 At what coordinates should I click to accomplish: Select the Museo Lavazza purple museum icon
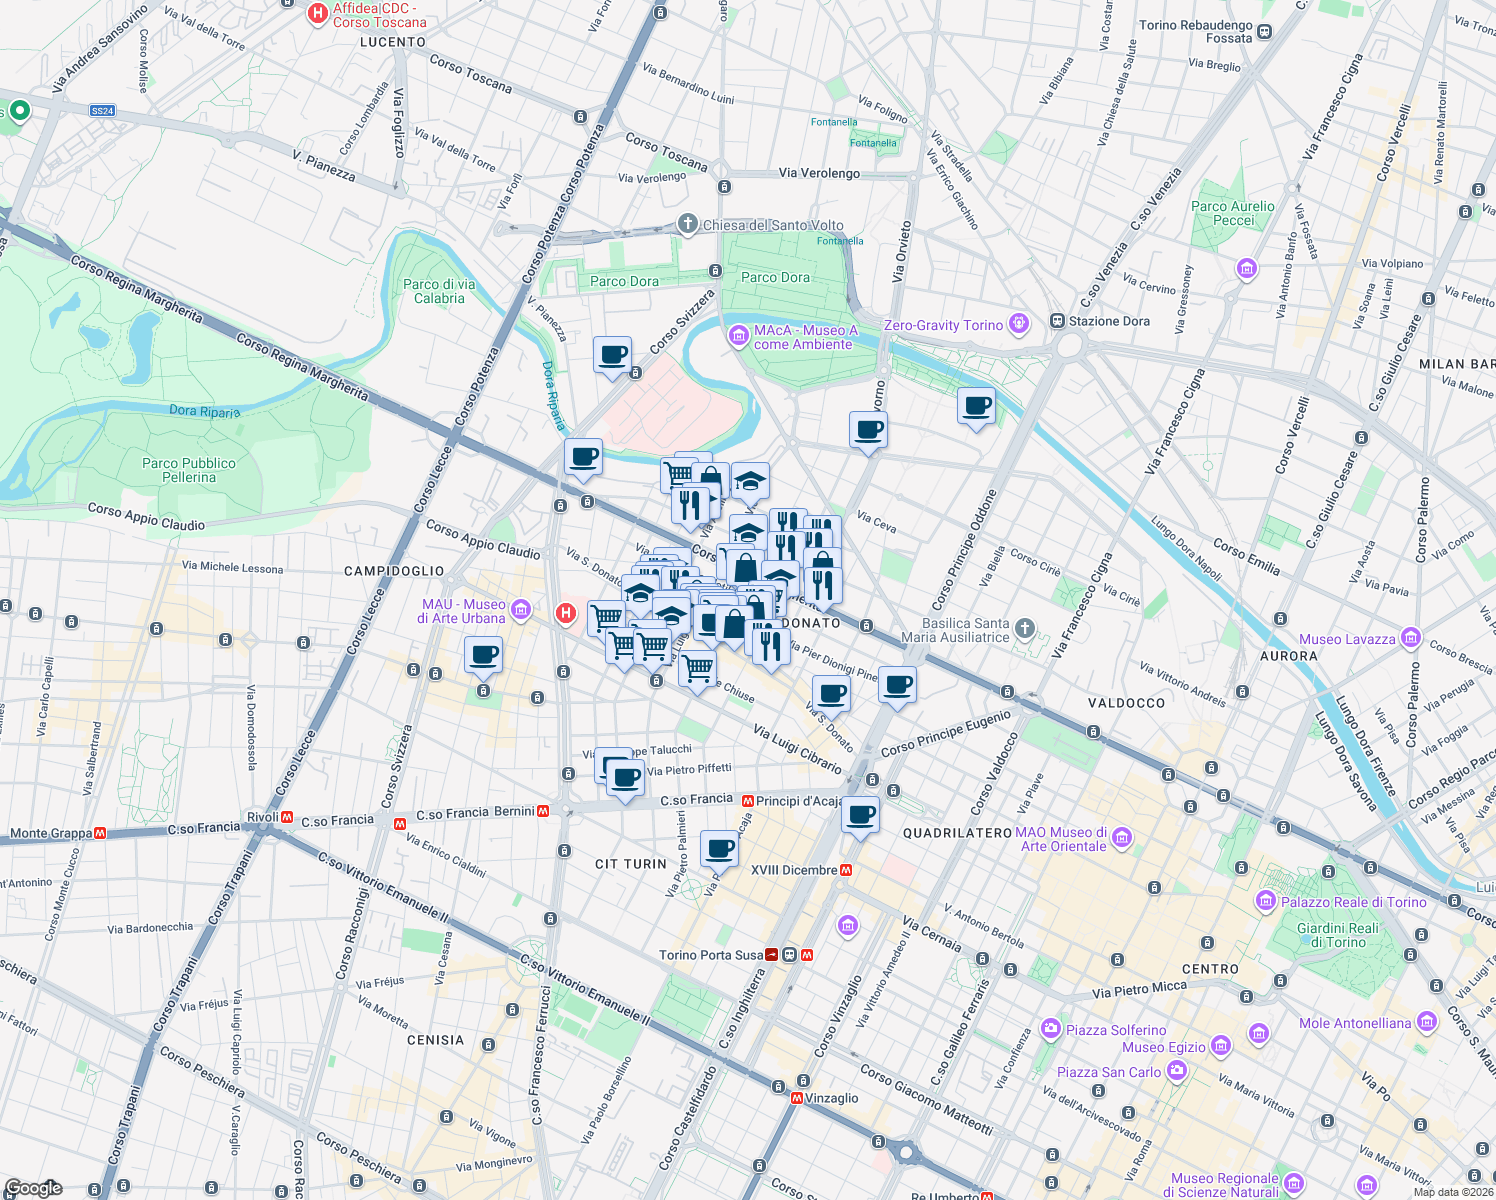(1411, 637)
